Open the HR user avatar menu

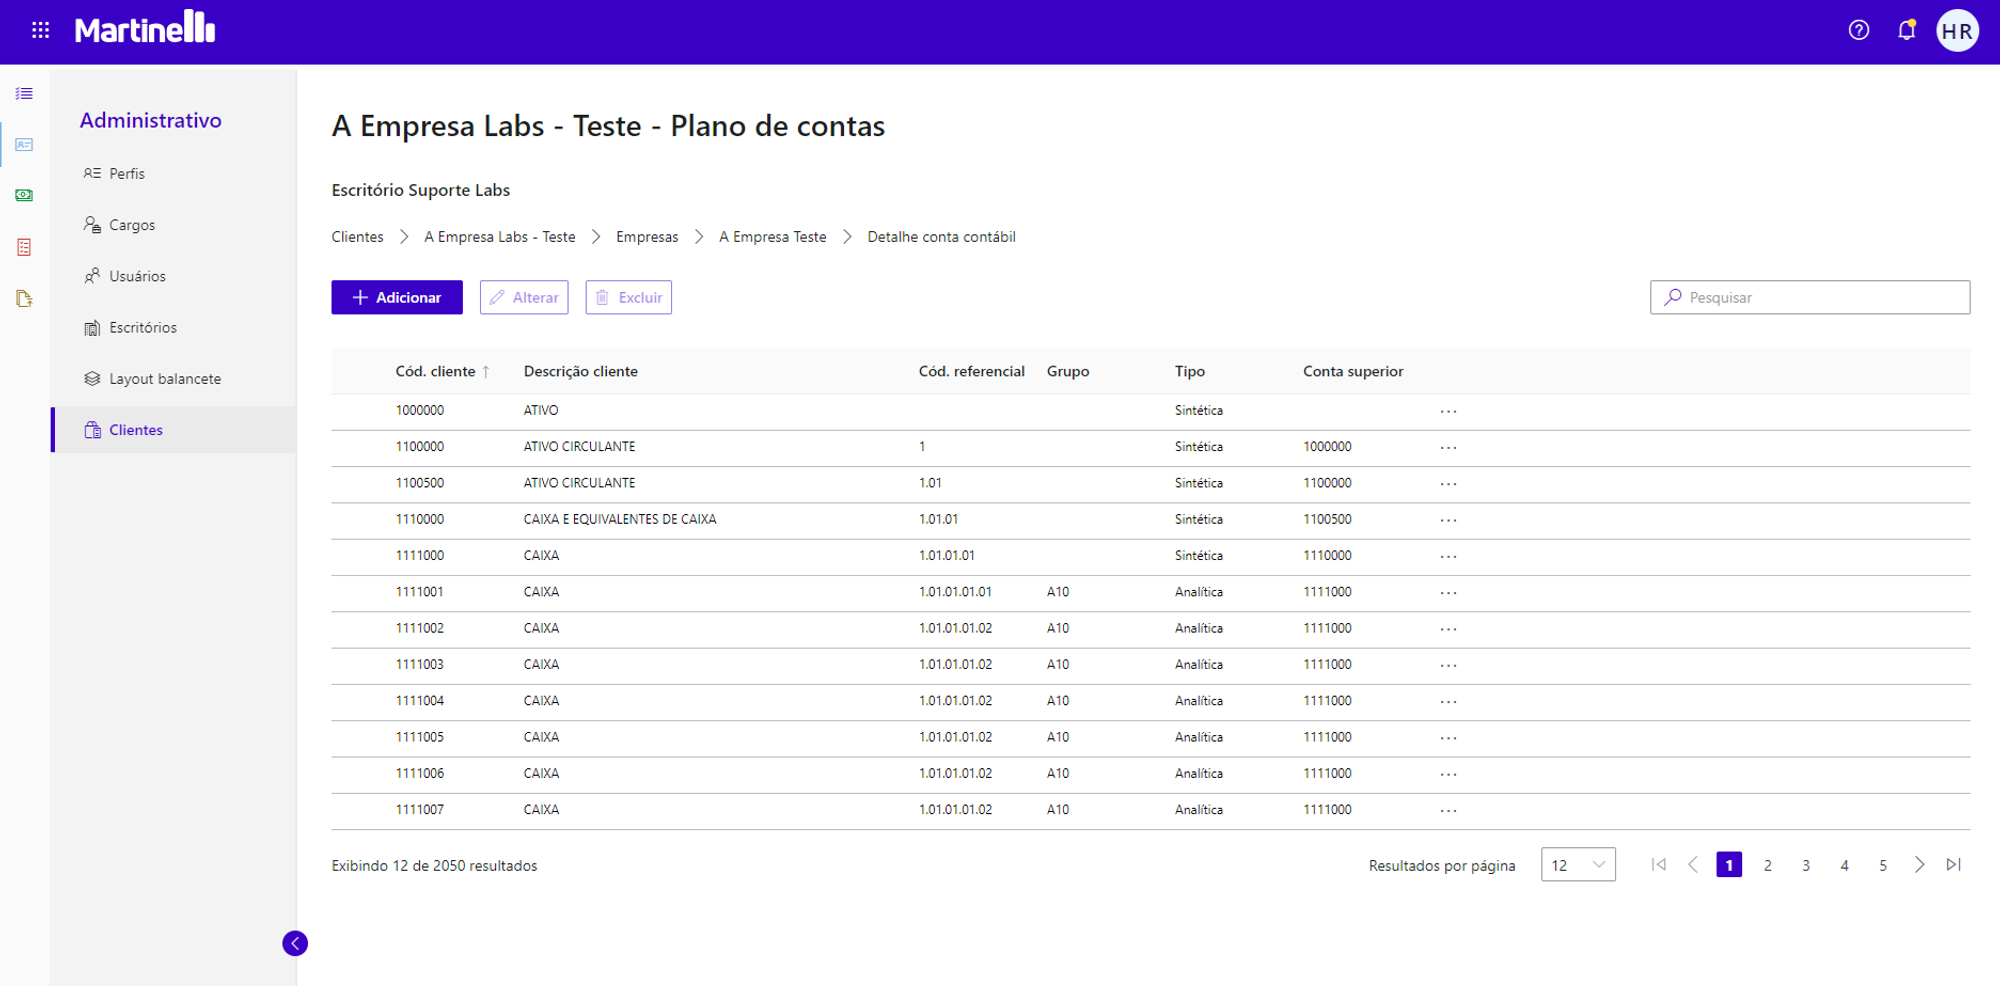(x=1956, y=31)
